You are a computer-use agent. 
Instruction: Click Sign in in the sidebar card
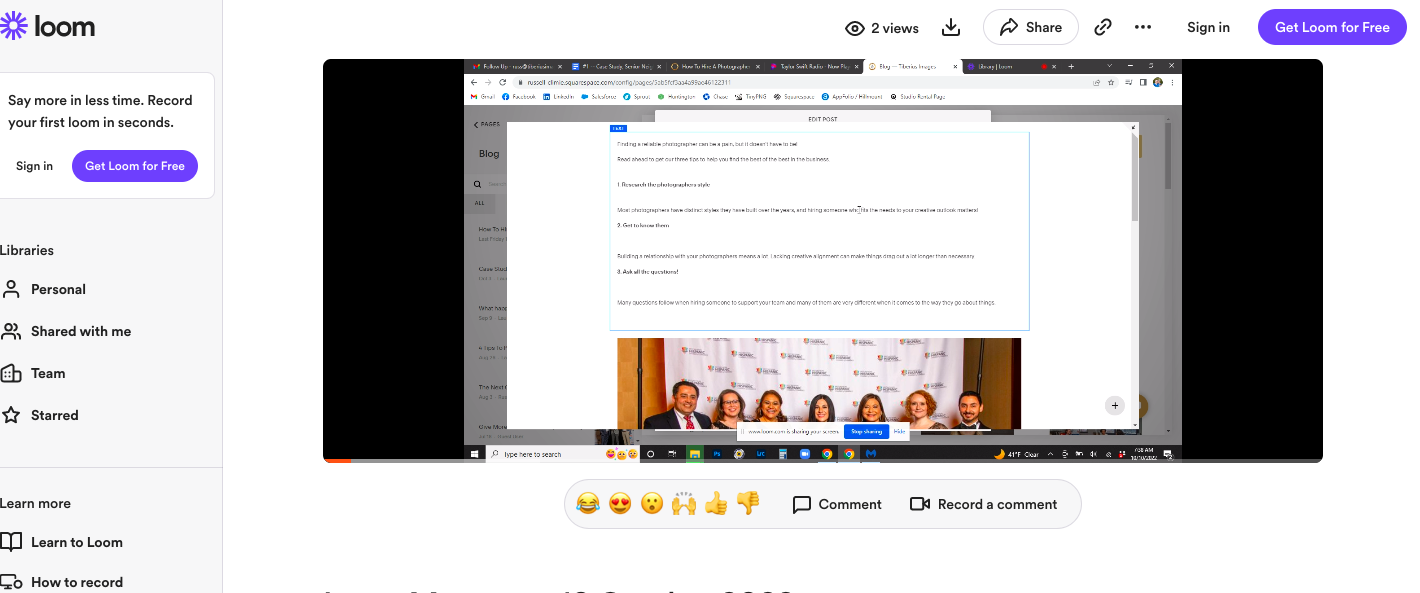pos(34,166)
